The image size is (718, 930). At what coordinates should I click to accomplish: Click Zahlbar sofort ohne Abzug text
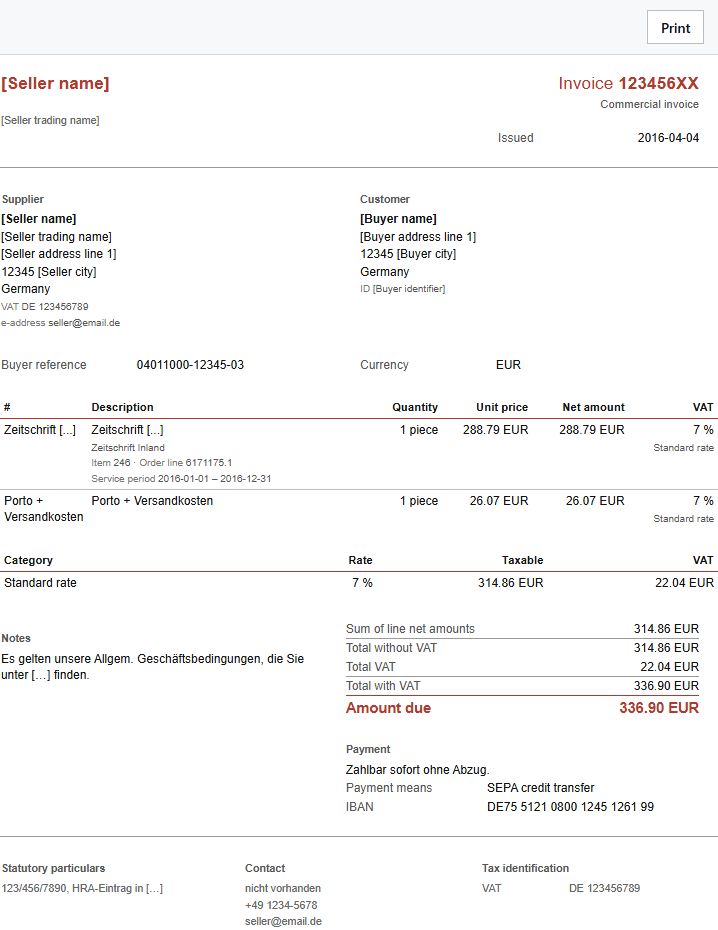pyautogui.click(x=417, y=770)
